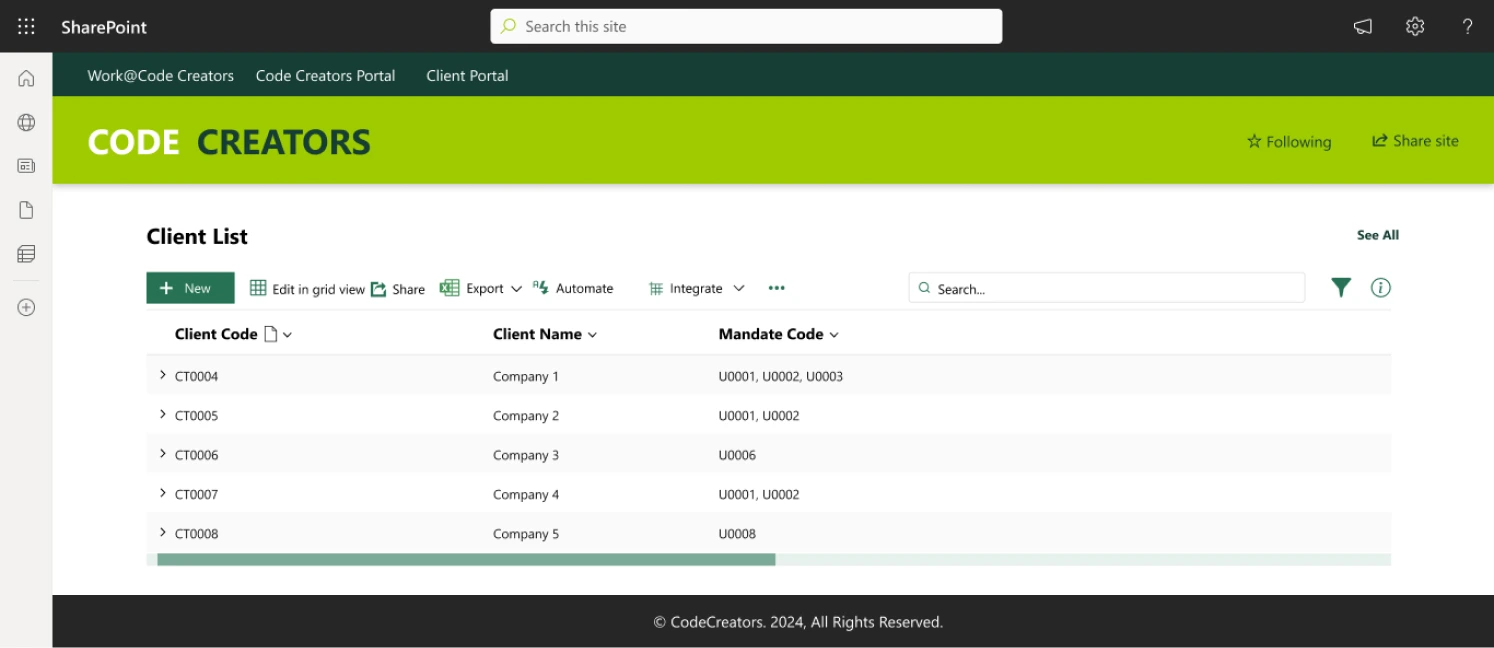The image size is (1494, 648).
Task: Open the settings gear icon
Action: pyautogui.click(x=1415, y=26)
